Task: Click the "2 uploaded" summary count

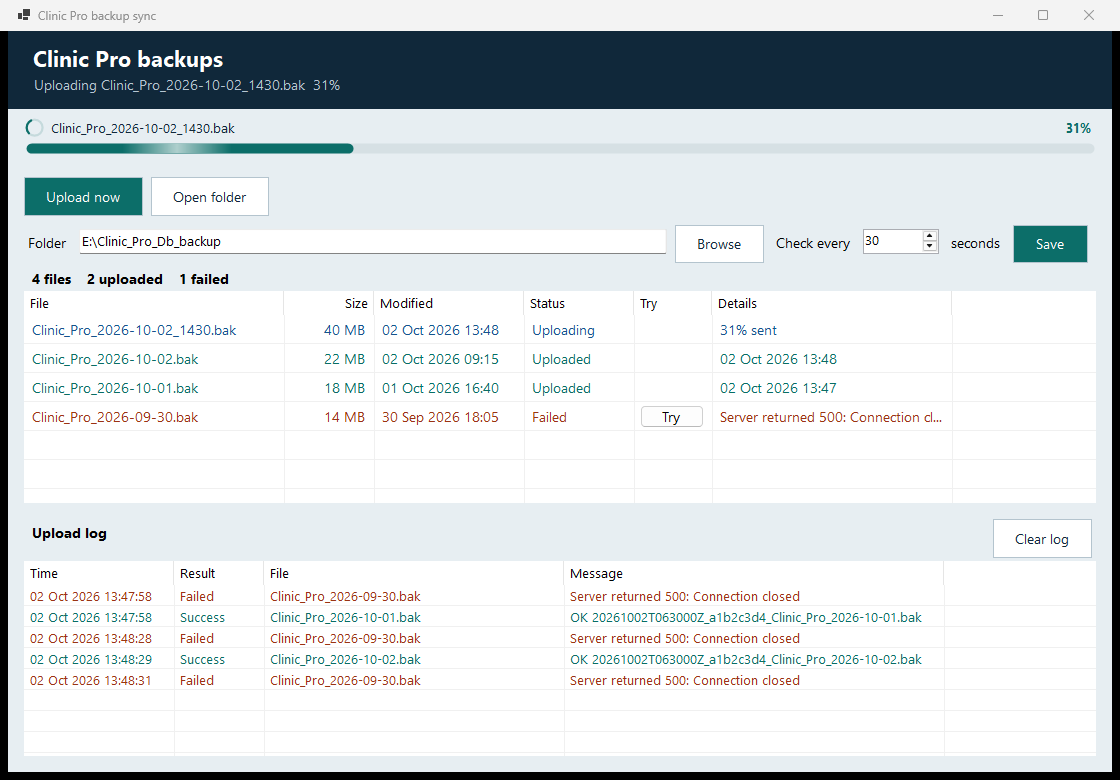Action: (x=125, y=279)
